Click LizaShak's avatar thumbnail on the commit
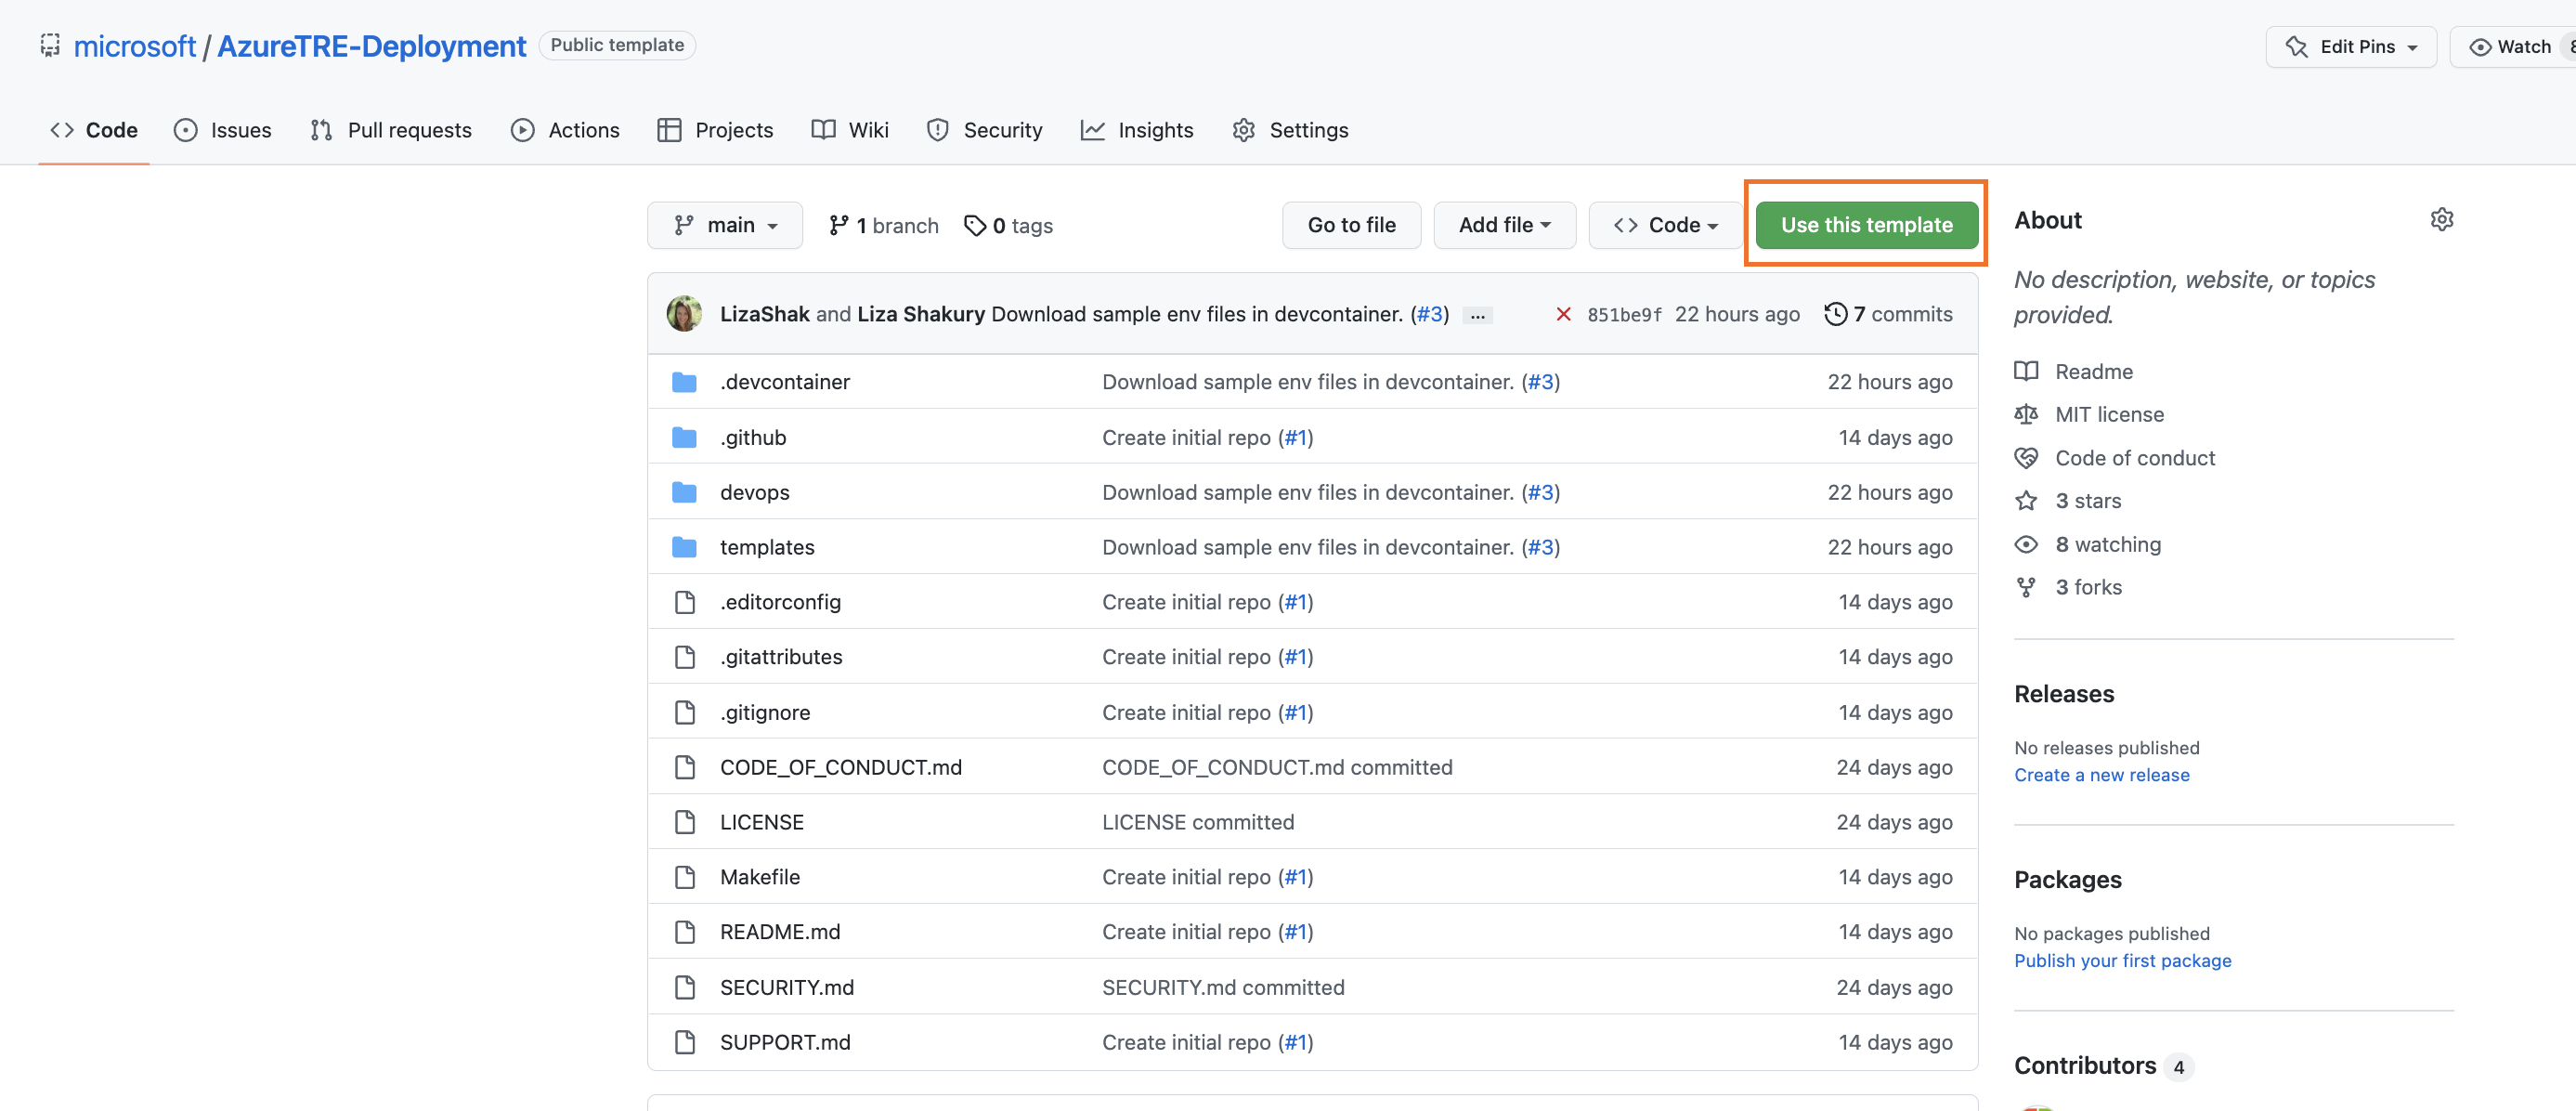The height and width of the screenshot is (1111, 2576). (x=684, y=313)
